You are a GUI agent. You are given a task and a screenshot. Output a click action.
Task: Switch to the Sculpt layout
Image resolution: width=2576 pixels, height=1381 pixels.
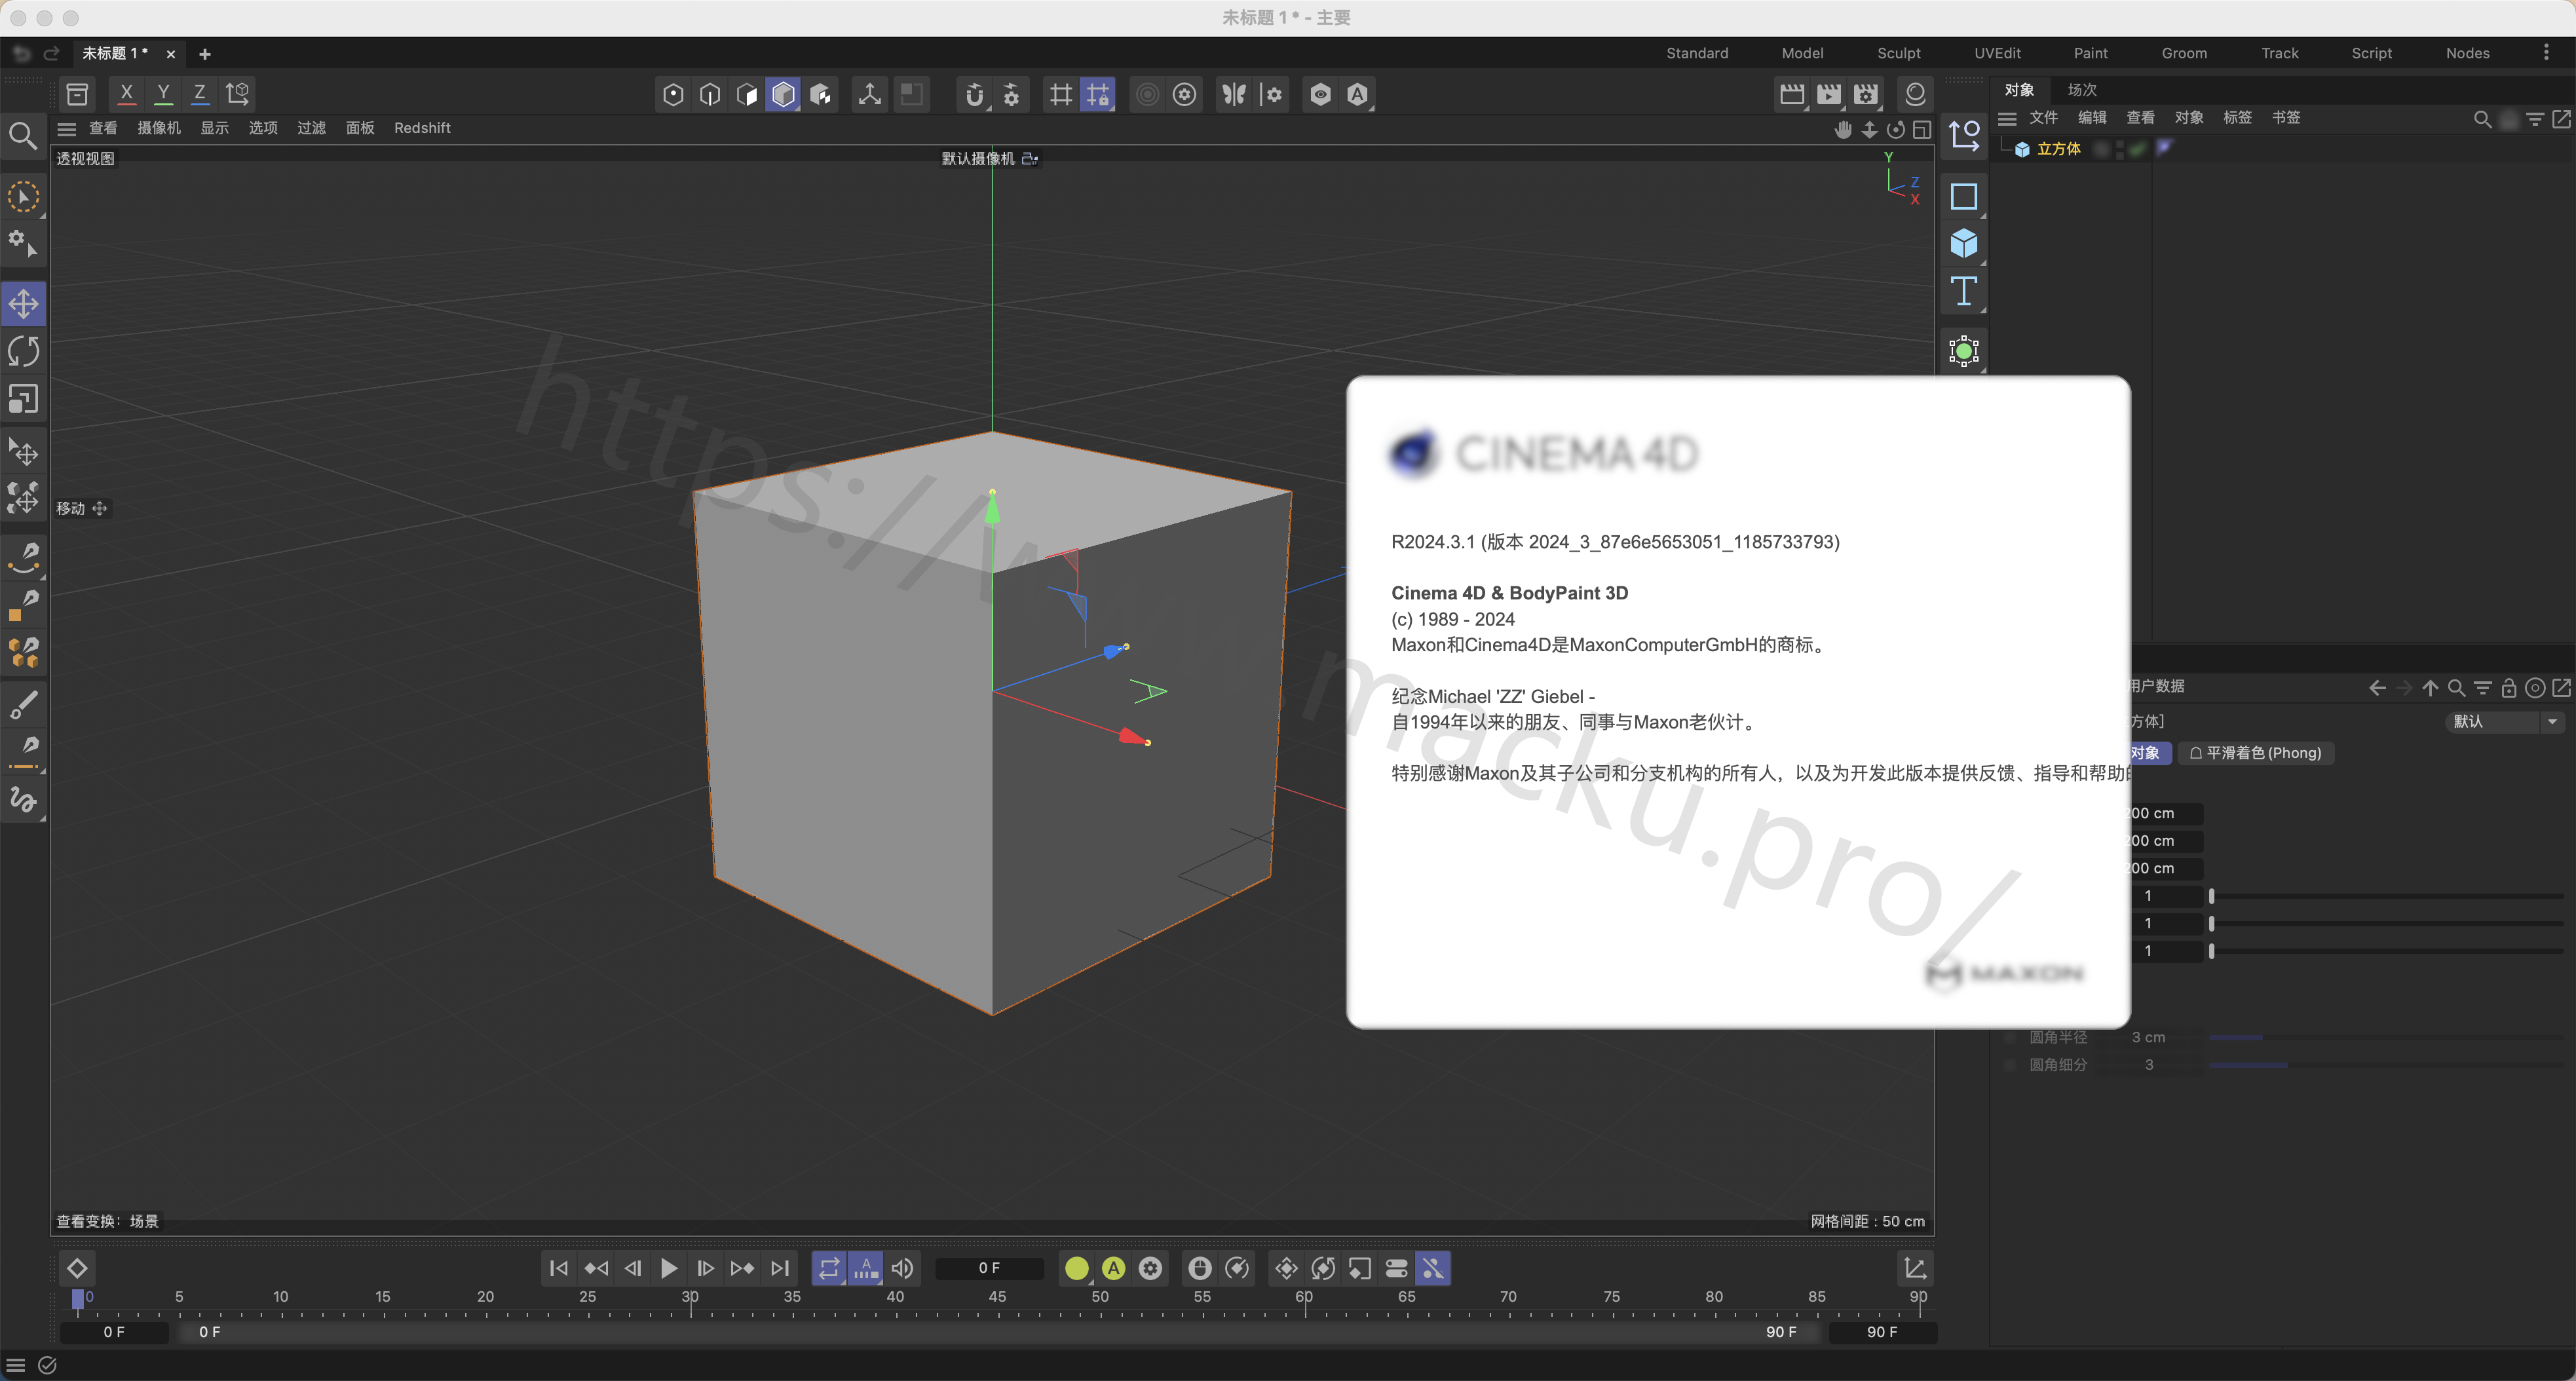(x=1898, y=53)
